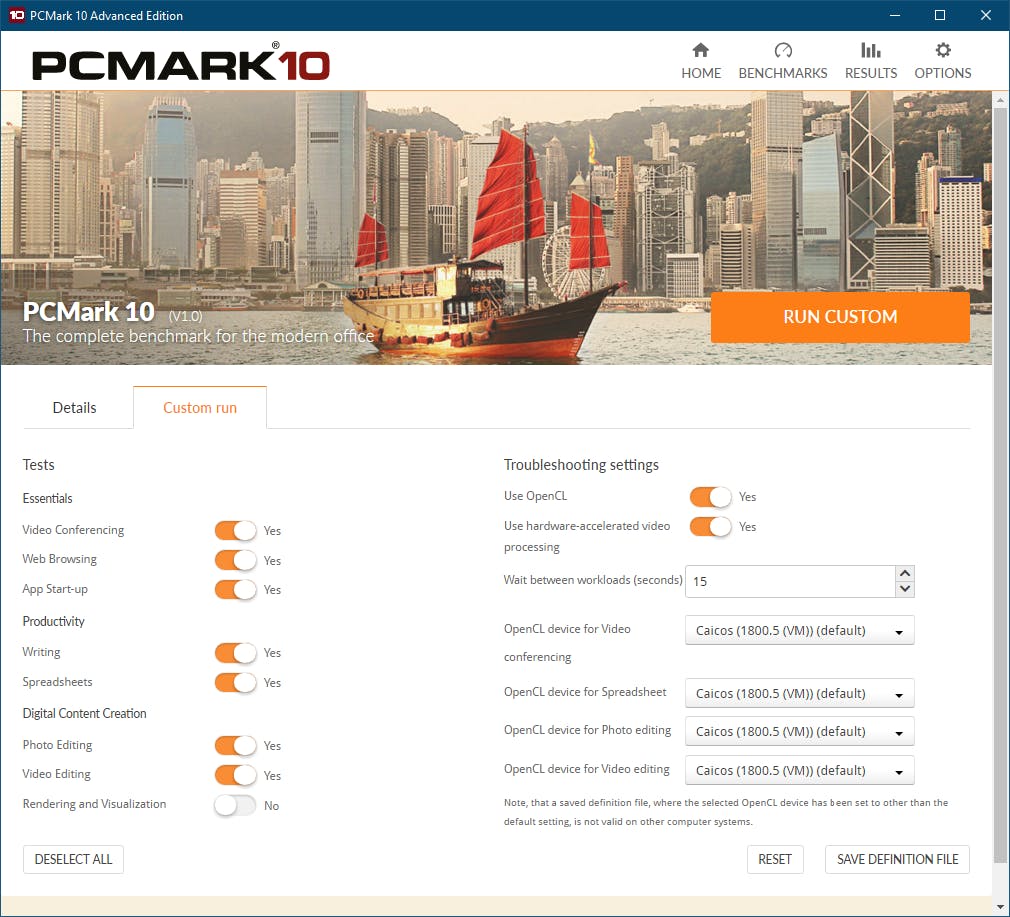Select the Custom run tab
Screen dimensions: 1010x917
[200, 408]
